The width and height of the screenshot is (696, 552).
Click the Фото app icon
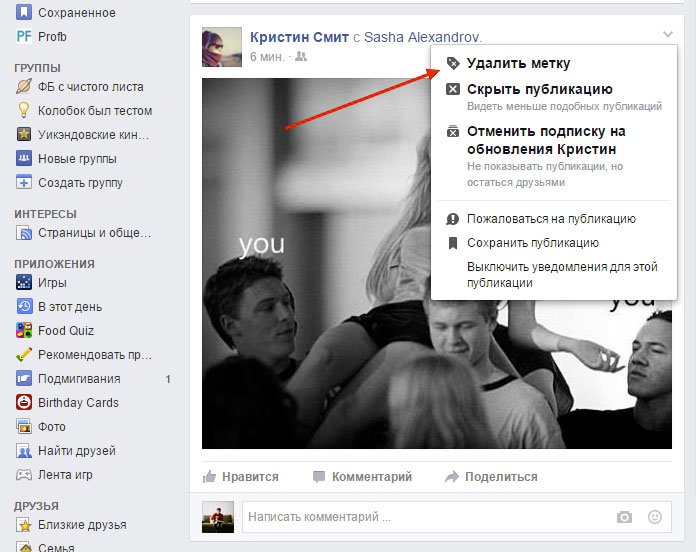tap(24, 427)
